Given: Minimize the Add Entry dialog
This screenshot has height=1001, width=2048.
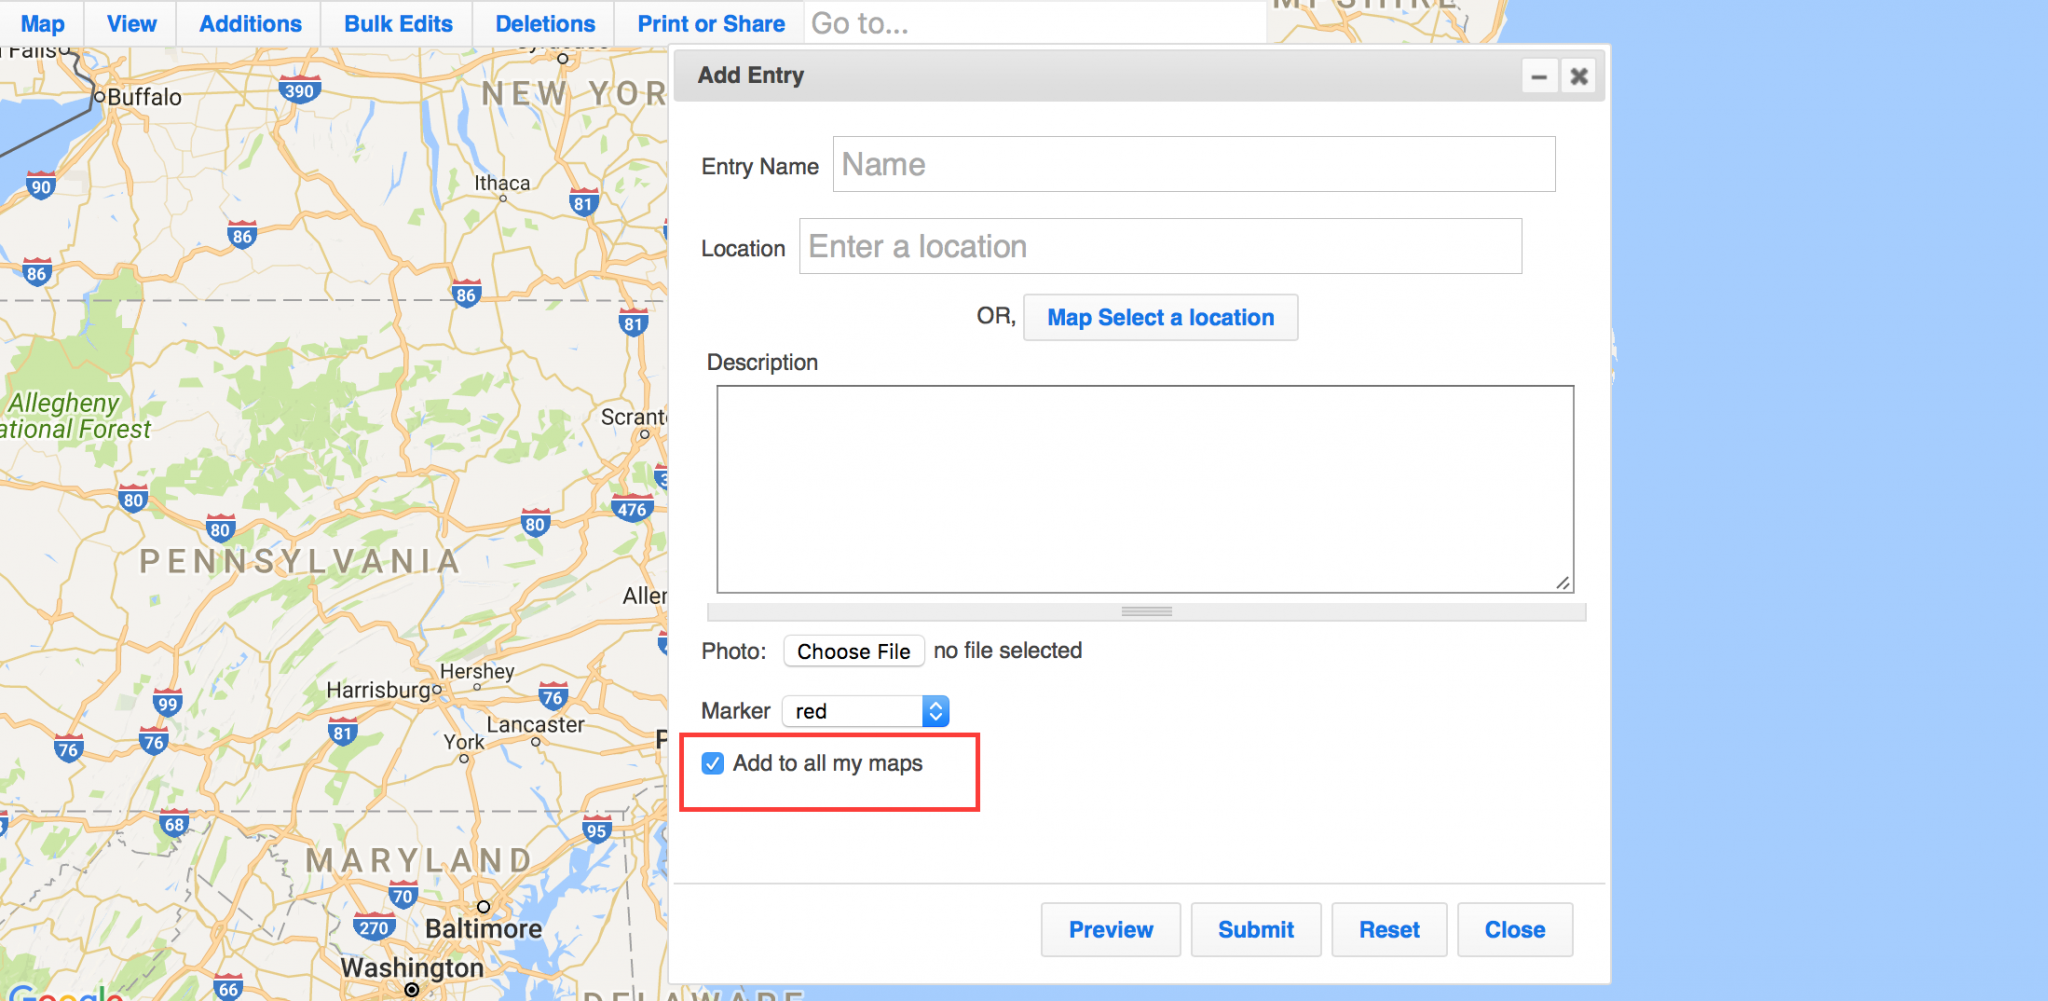Looking at the screenshot, I should (1539, 76).
